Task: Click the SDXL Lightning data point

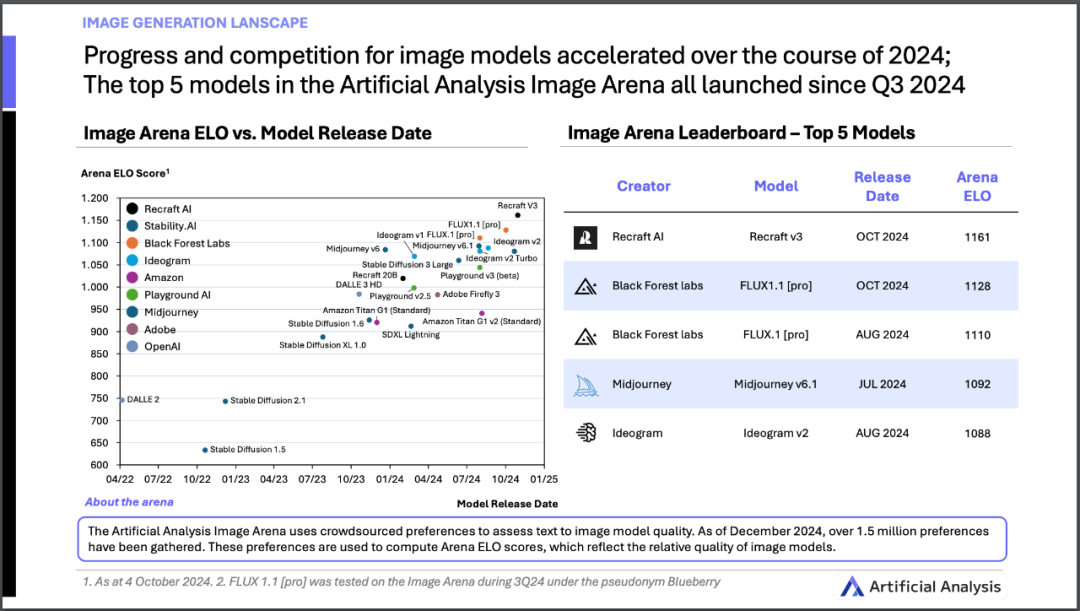Action: click(411, 327)
